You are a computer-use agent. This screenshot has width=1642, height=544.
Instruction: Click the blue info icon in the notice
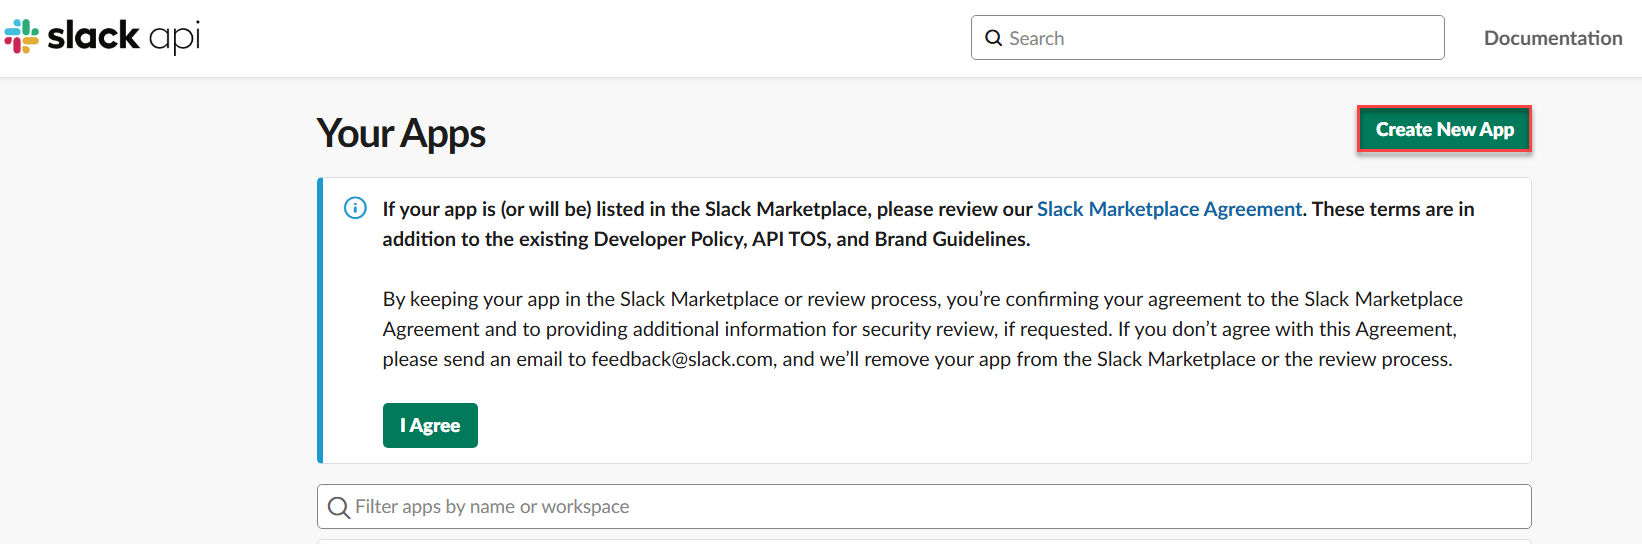coord(355,208)
